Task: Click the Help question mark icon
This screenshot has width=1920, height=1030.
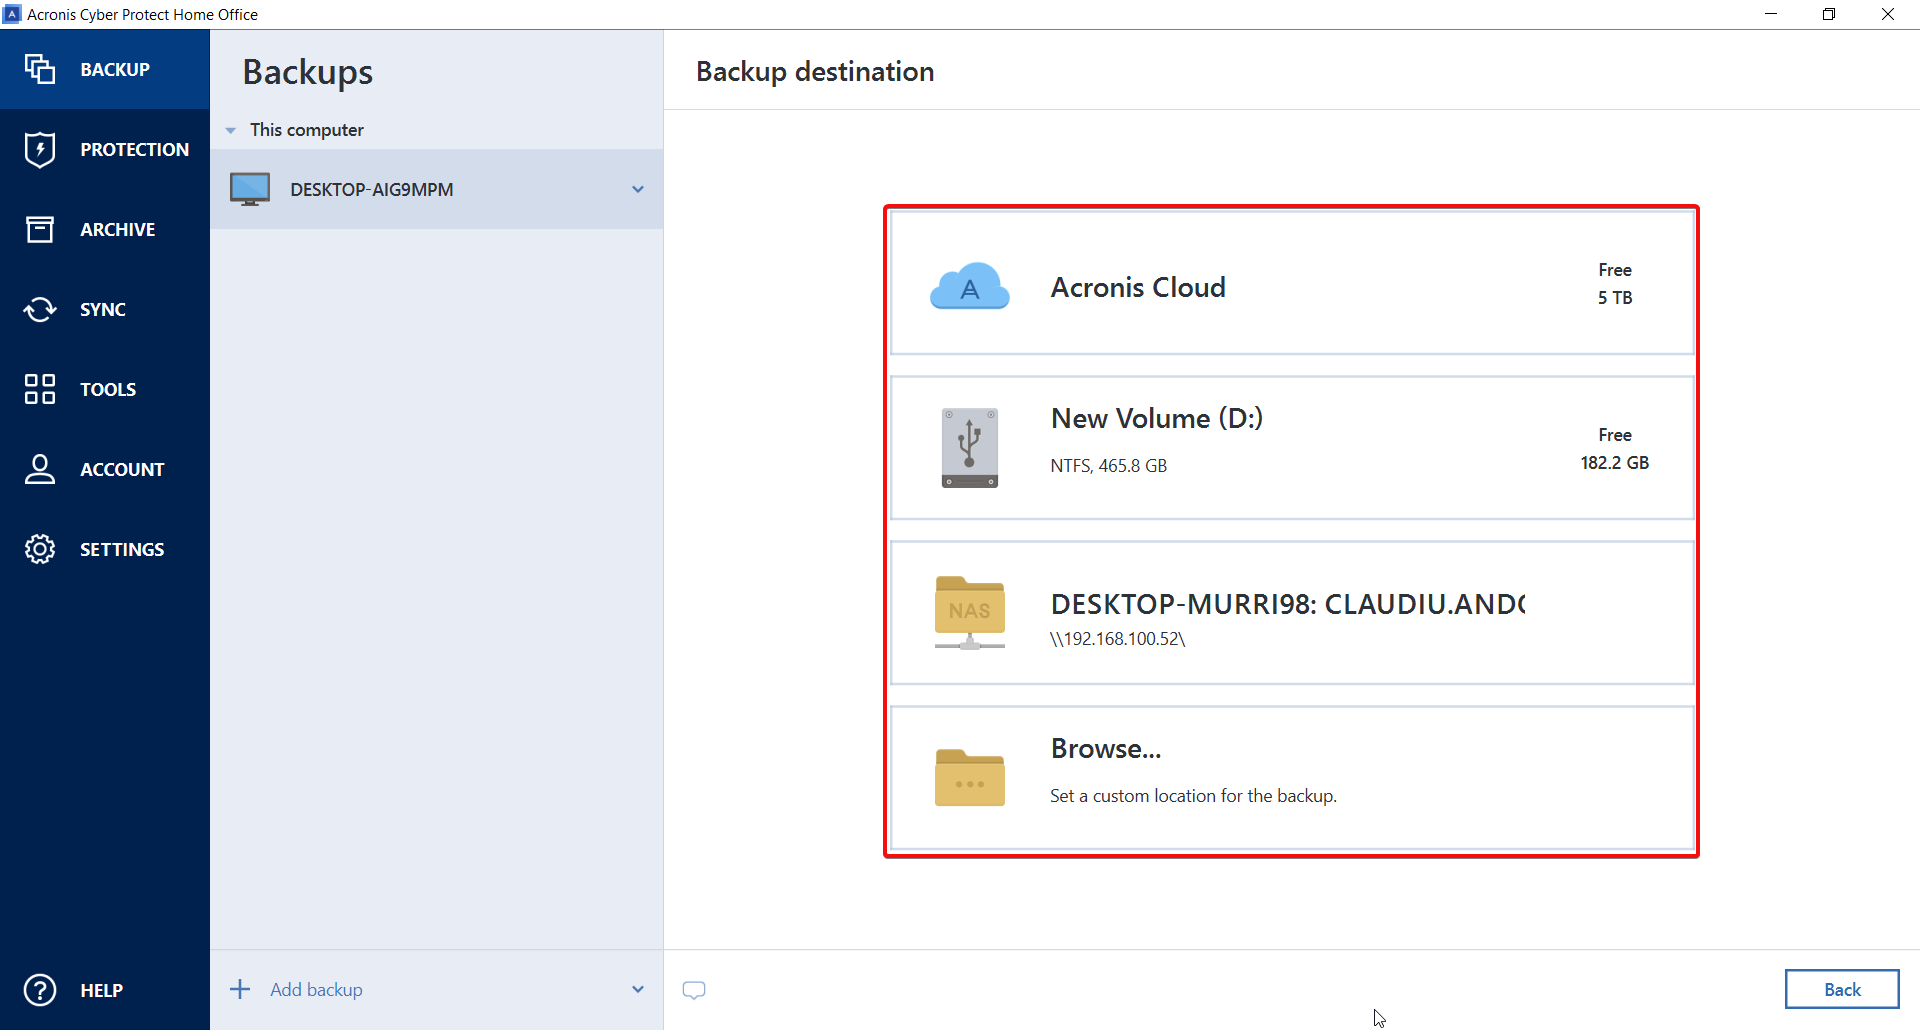Action: click(x=40, y=990)
